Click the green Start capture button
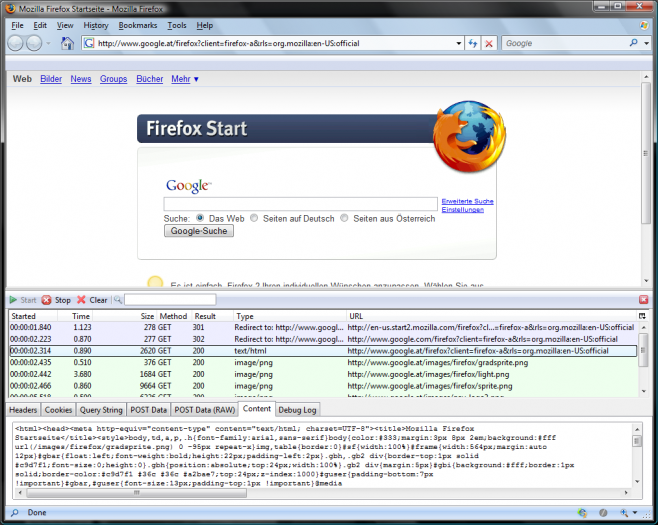This screenshot has width=658, height=525. (23, 300)
